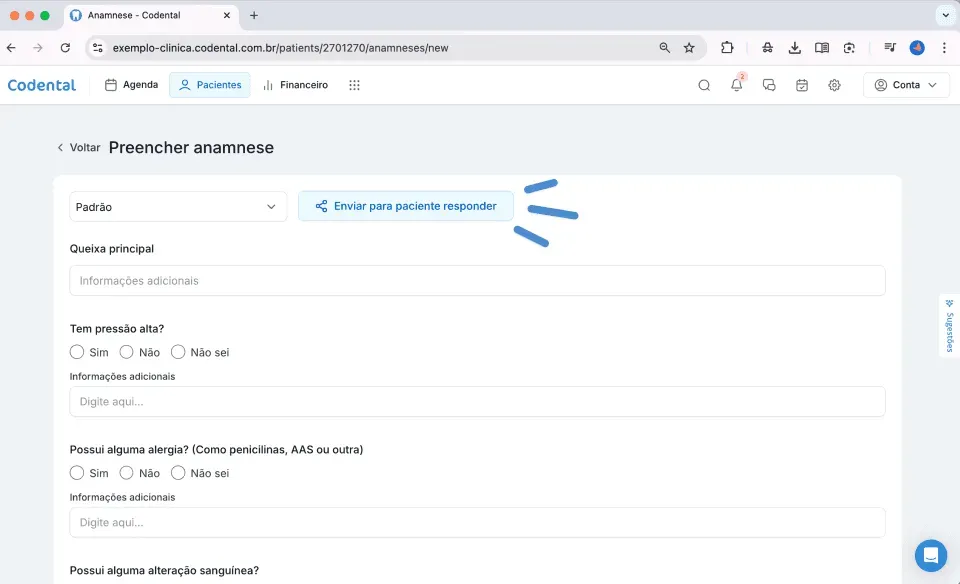960x584 pixels.
Task: Click Enviar para paciente responder button
Action: coord(405,206)
